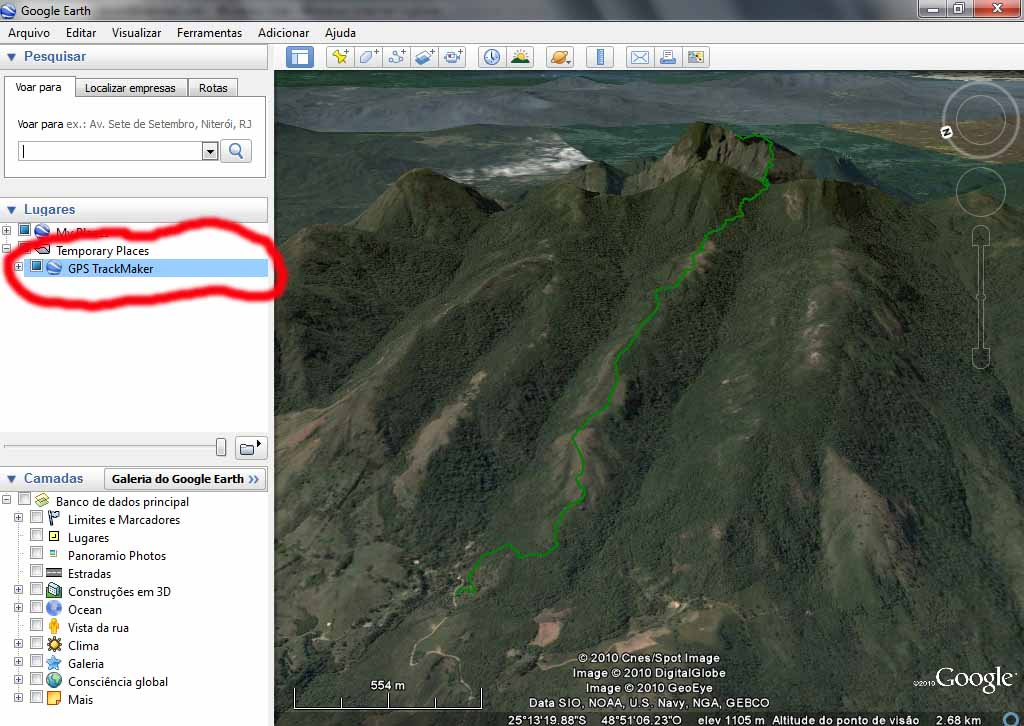Click the Add Polygon tool
This screenshot has width=1024, height=726.
click(369, 57)
